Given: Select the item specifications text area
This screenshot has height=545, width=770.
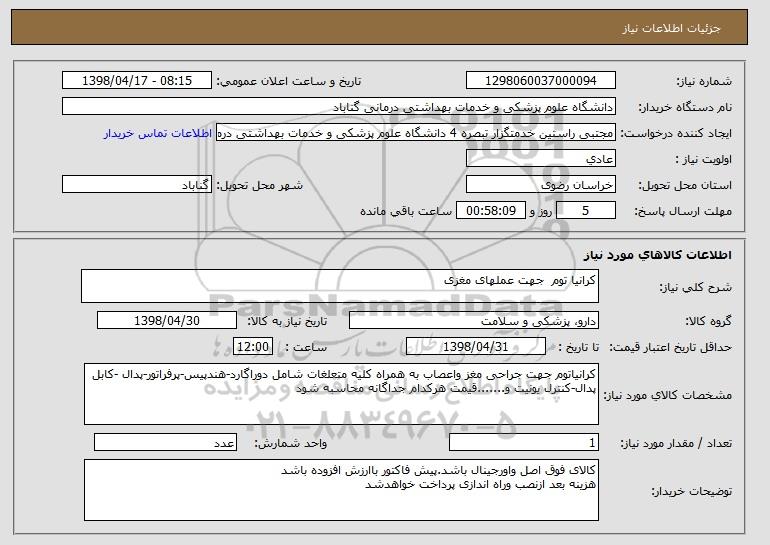Looking at the screenshot, I should 341,394.
